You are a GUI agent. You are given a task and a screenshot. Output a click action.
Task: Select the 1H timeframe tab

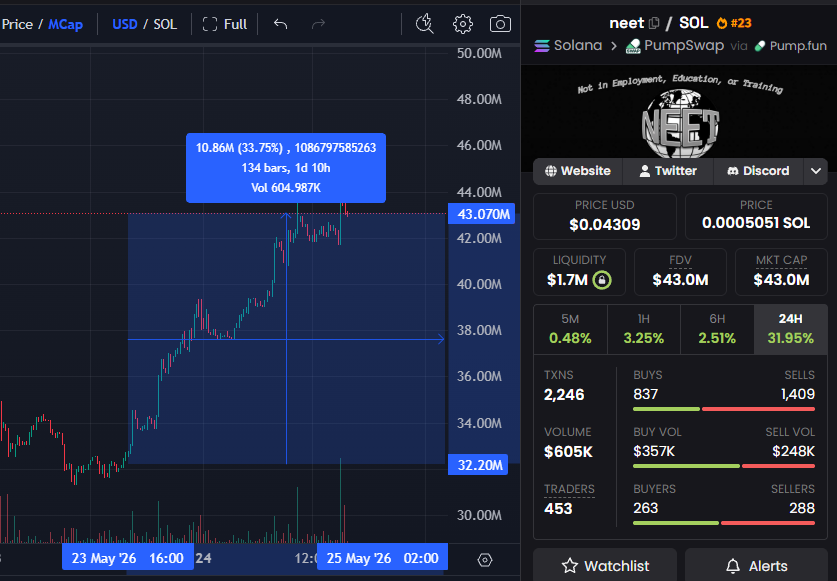click(644, 329)
